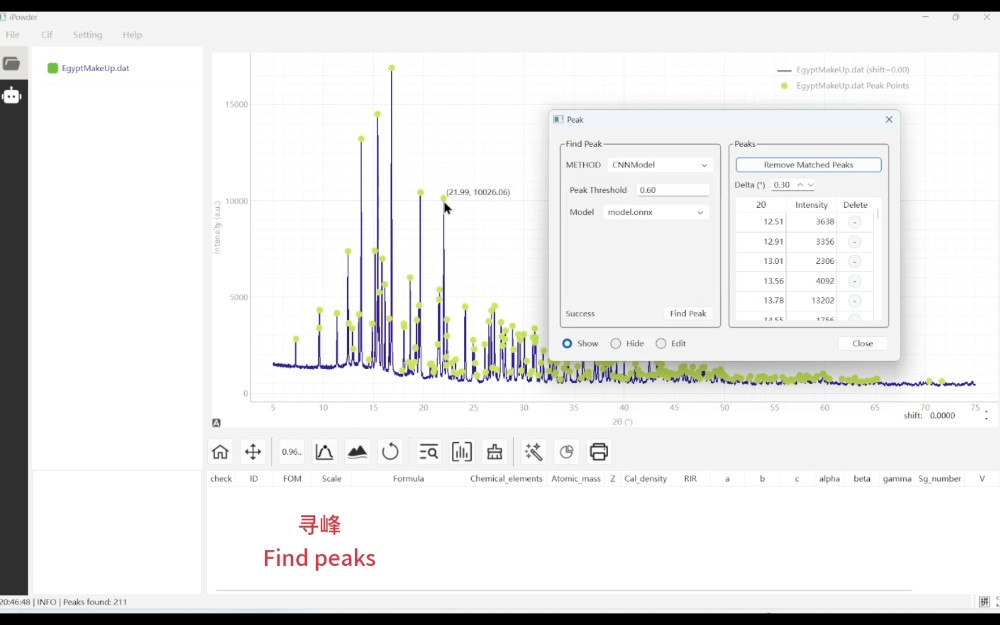This screenshot has width=1000, height=625.
Task: Click the circular refresh arrow icon
Action: (x=390, y=452)
